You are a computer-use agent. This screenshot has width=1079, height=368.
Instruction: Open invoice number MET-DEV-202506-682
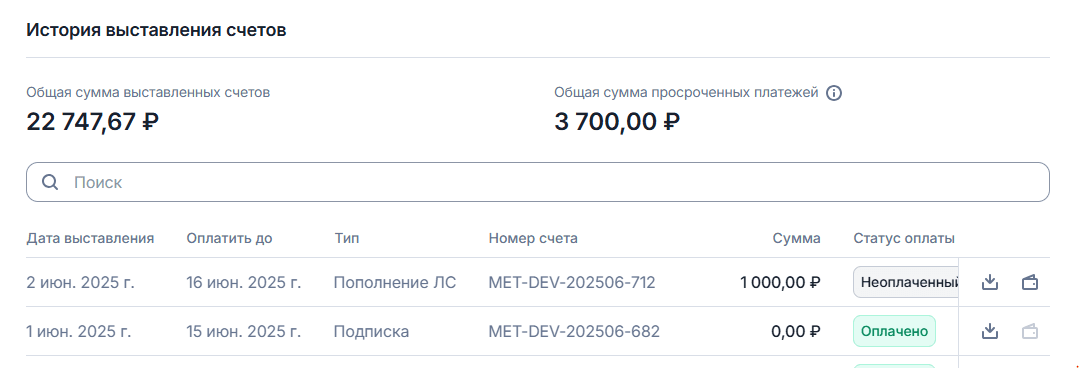click(574, 332)
